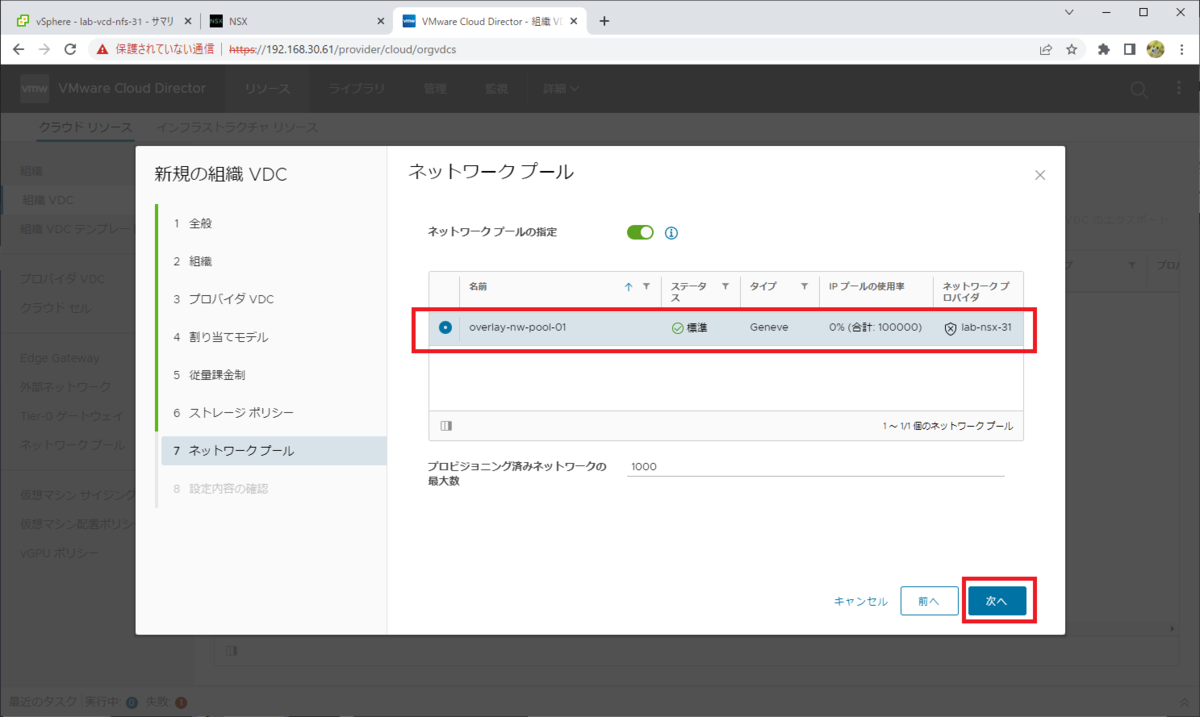Screen dimensions: 1200x717
Task: Click the Cloud Director search icon
Action: point(1138,89)
